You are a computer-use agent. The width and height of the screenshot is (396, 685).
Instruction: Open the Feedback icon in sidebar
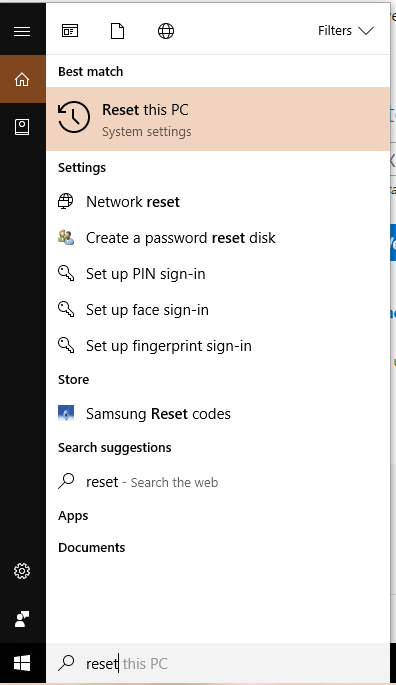click(22, 619)
